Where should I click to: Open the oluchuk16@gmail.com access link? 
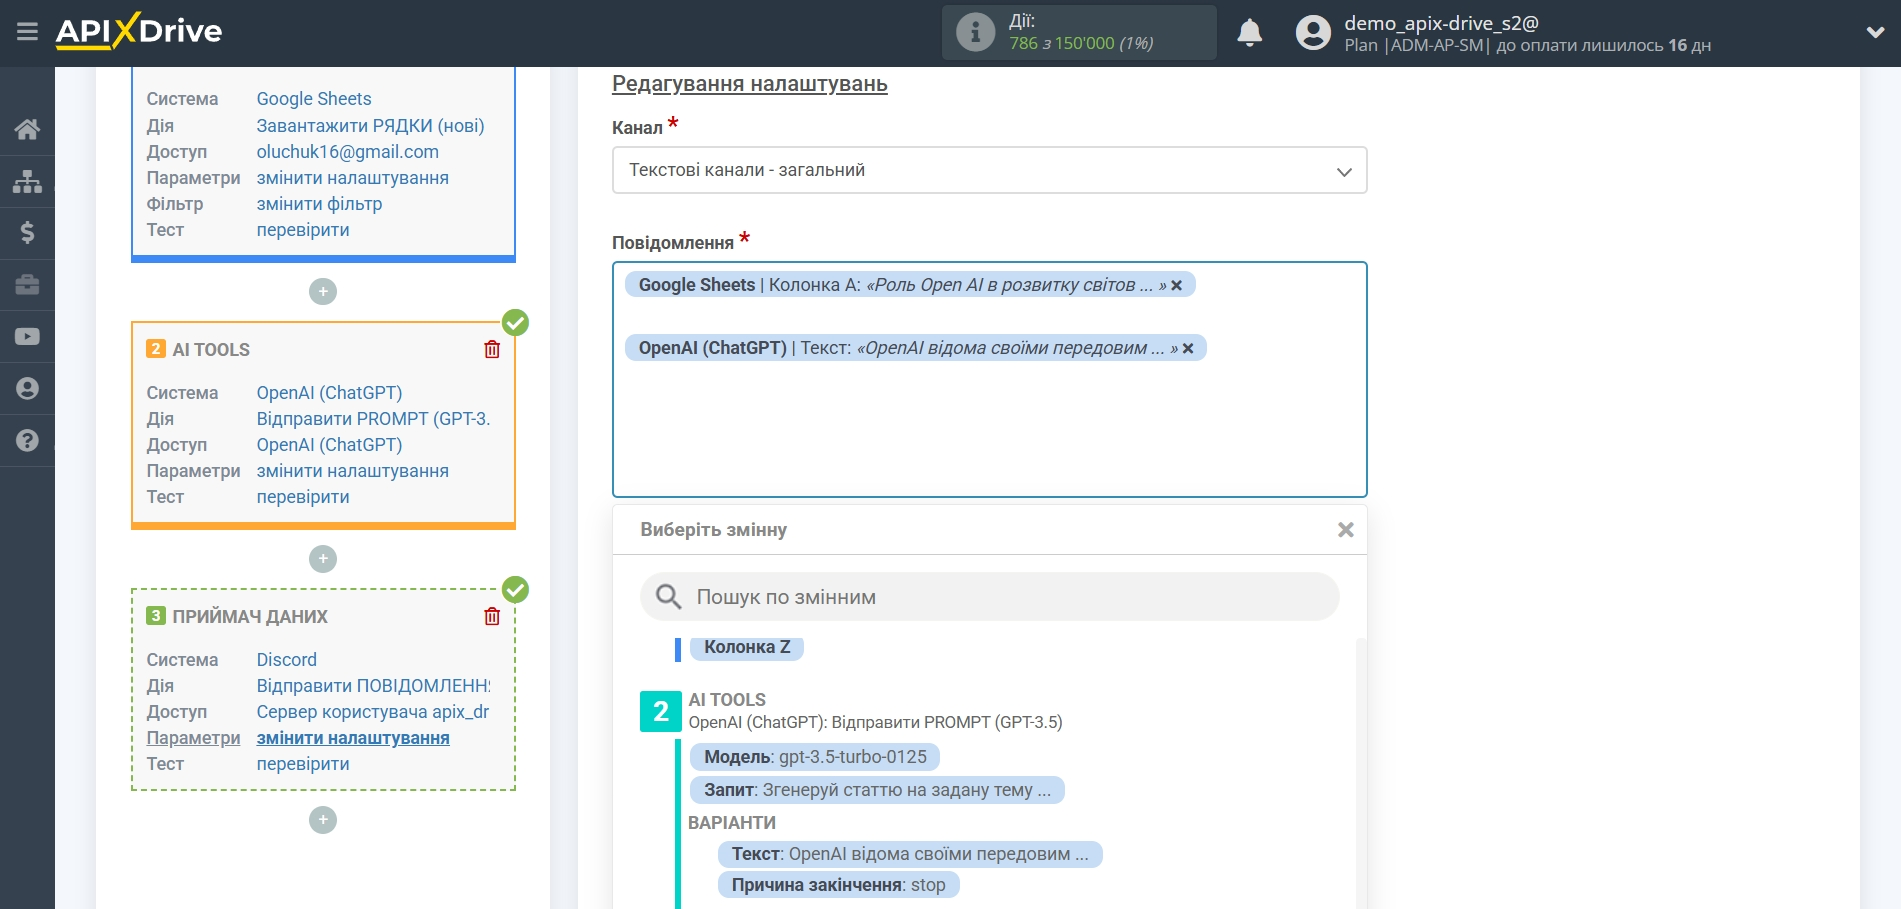[x=347, y=152]
